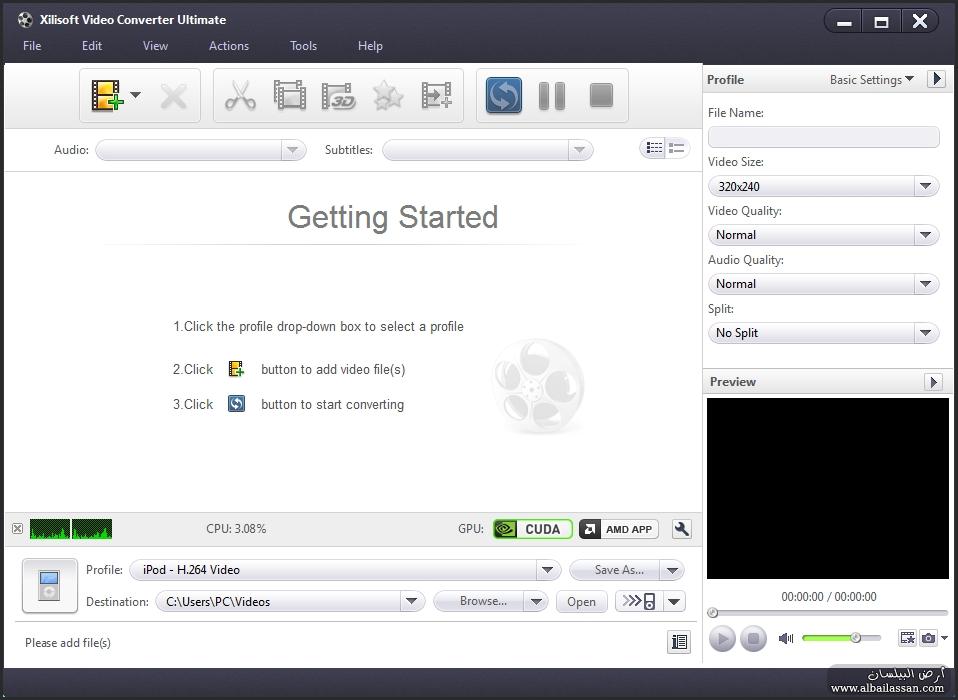
Task: Play the preview video
Action: [722, 639]
